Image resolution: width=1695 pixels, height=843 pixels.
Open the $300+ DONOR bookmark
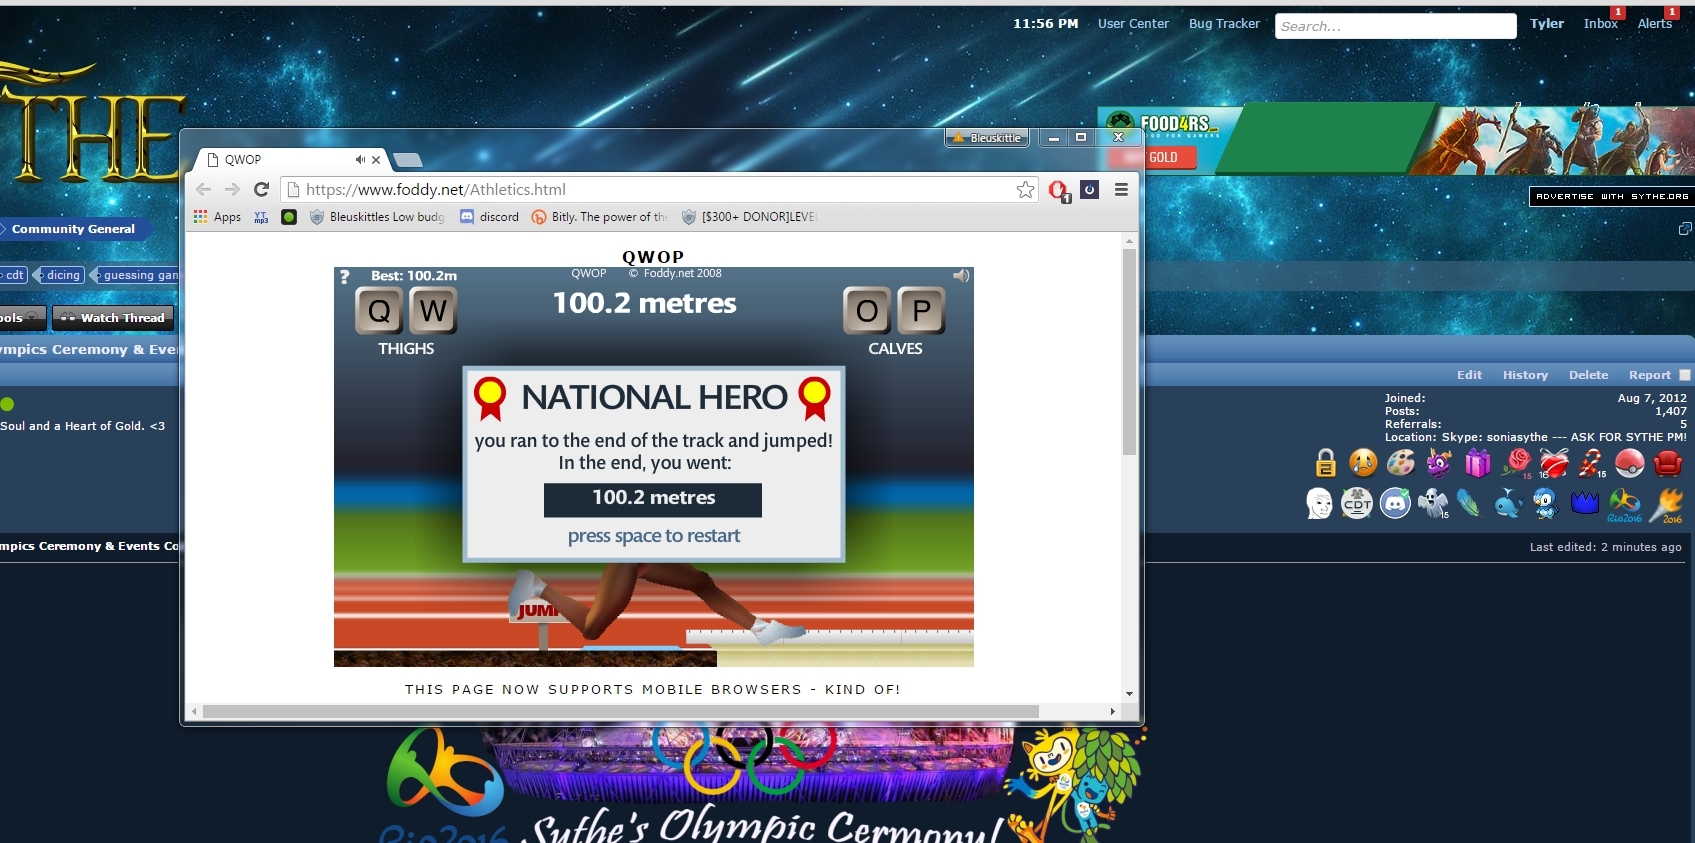click(x=749, y=217)
